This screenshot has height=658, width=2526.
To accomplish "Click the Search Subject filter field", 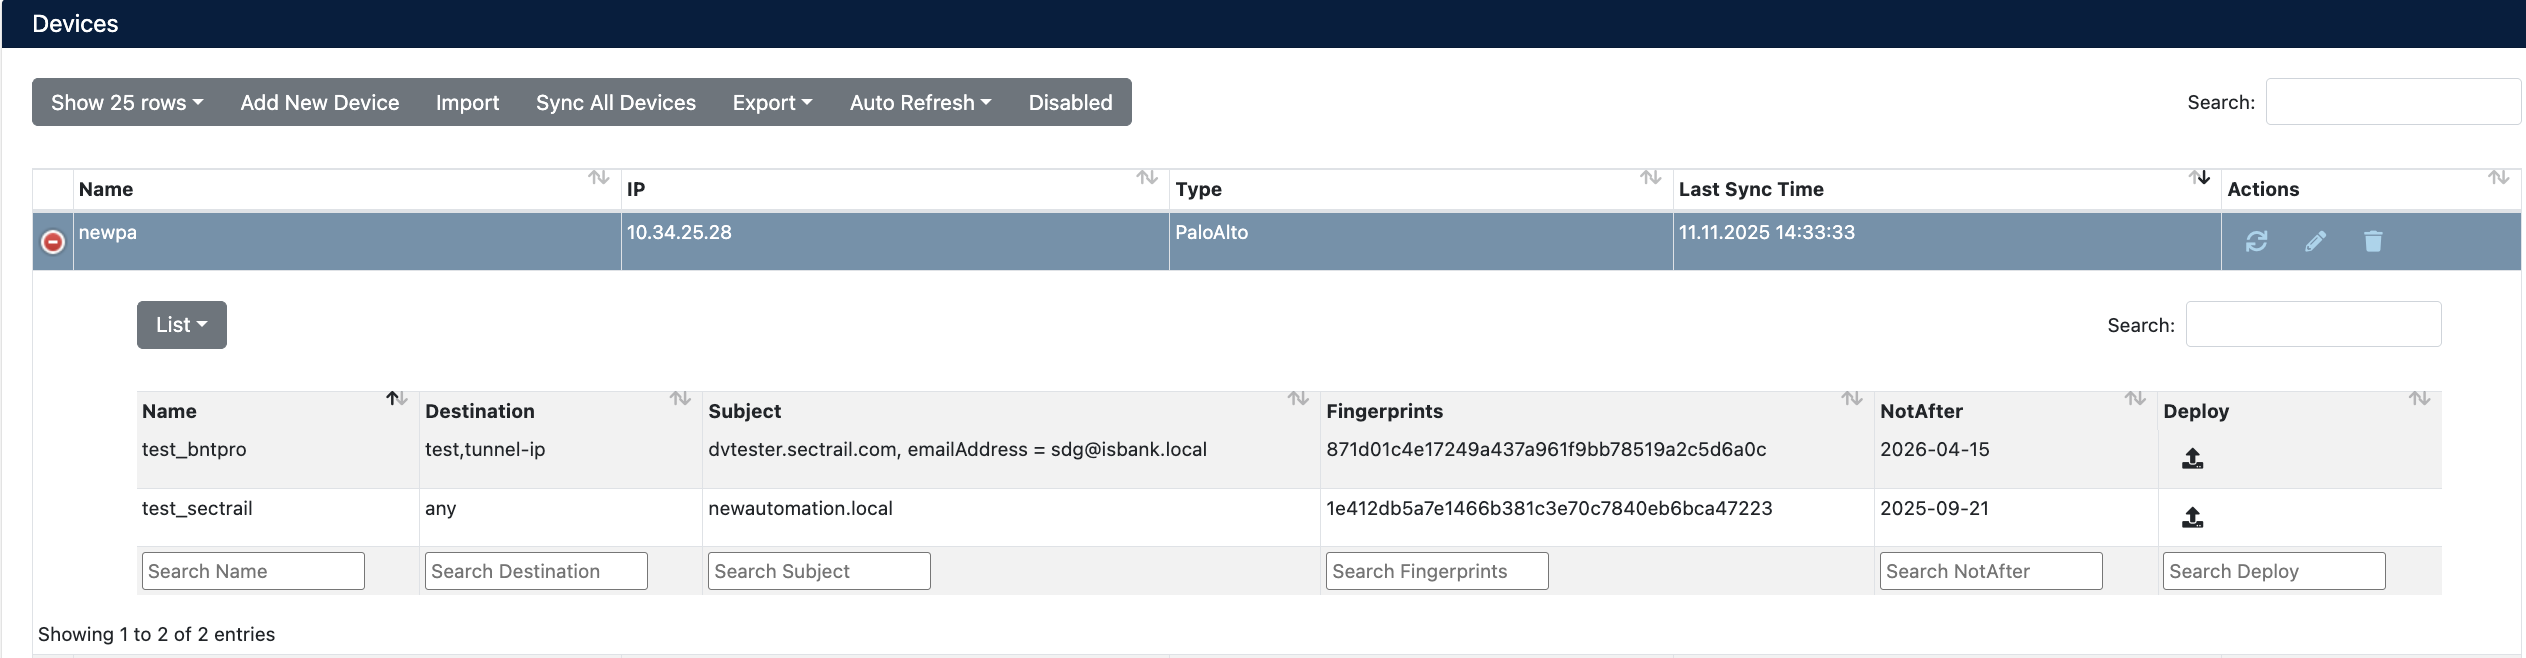I will (818, 571).
